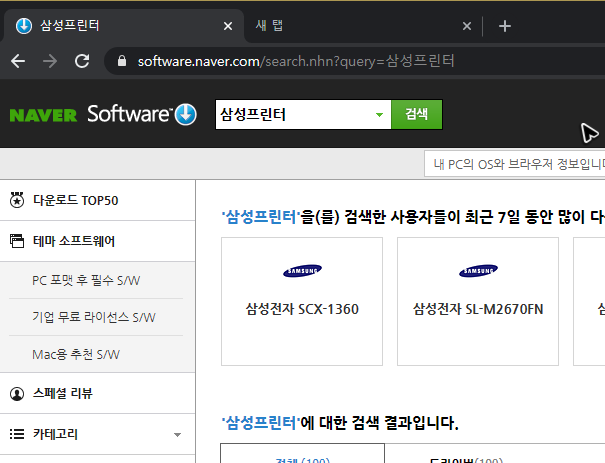The height and width of the screenshot is (463, 605).
Task: Open the 삼성전자 SL-M2670FN card
Action: pyautogui.click(x=478, y=301)
